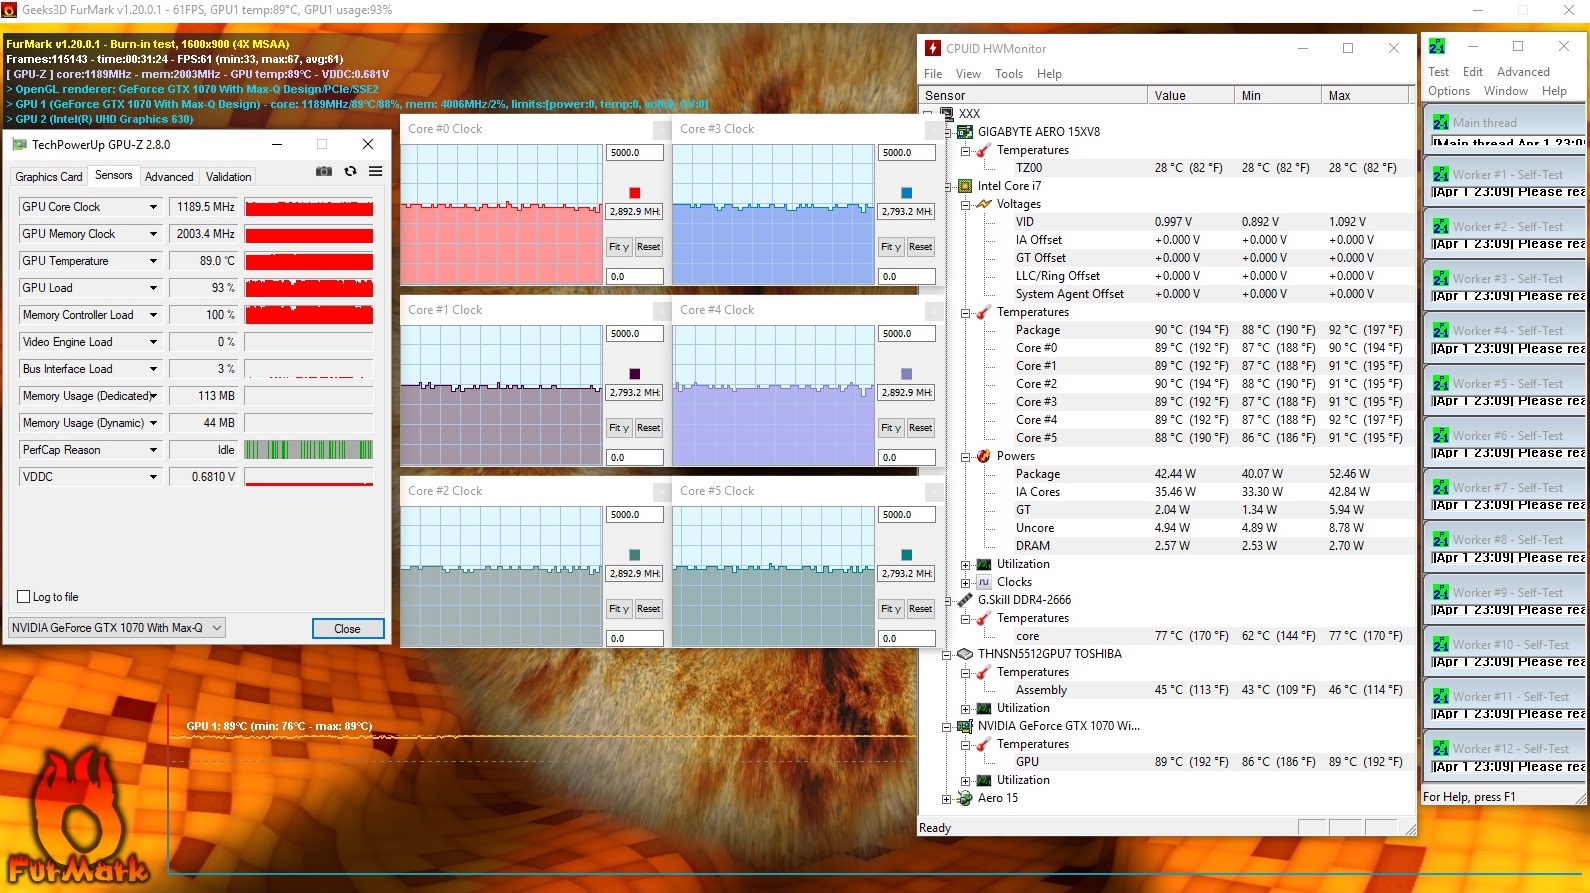Click Fit y on Core #4 Clock graph
The height and width of the screenshot is (893, 1590).
click(x=891, y=428)
